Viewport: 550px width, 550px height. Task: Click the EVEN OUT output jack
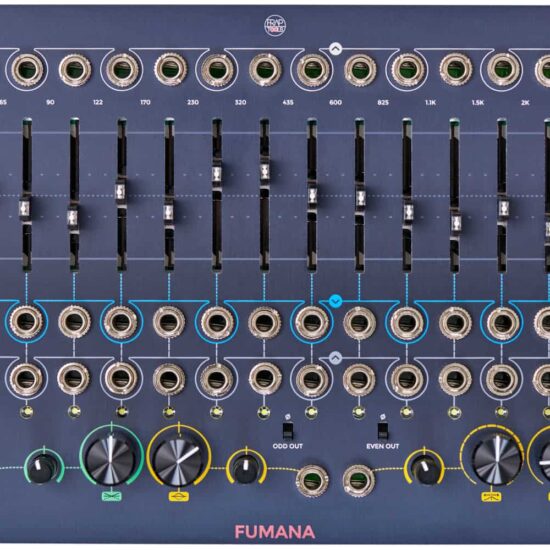(358, 481)
